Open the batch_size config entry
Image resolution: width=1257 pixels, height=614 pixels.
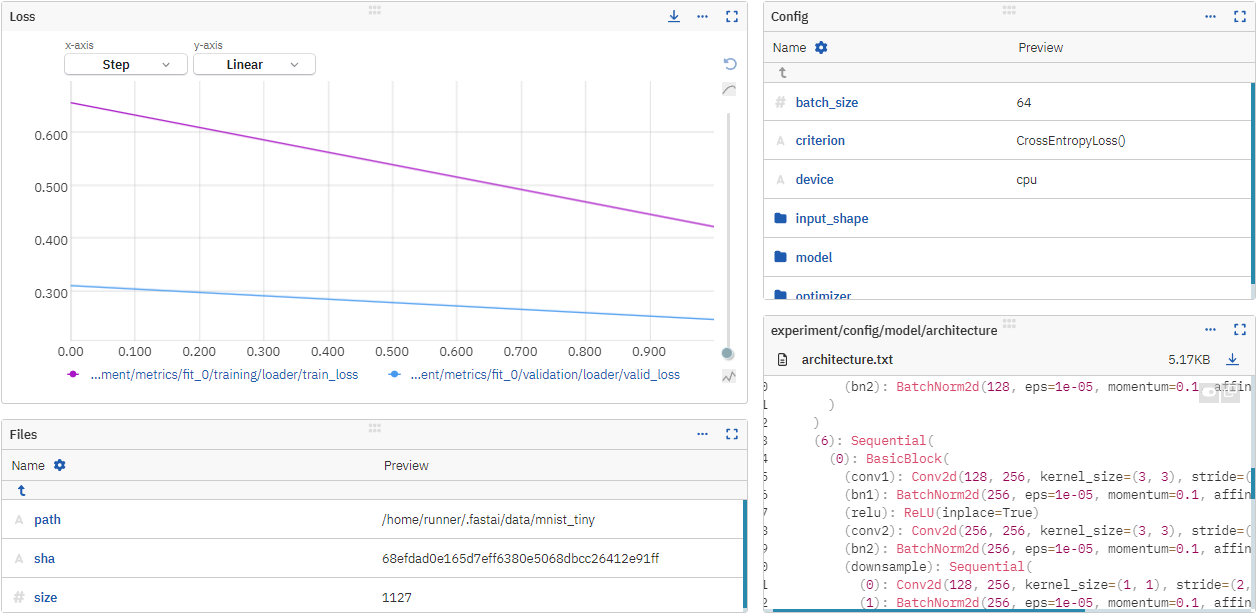(826, 102)
